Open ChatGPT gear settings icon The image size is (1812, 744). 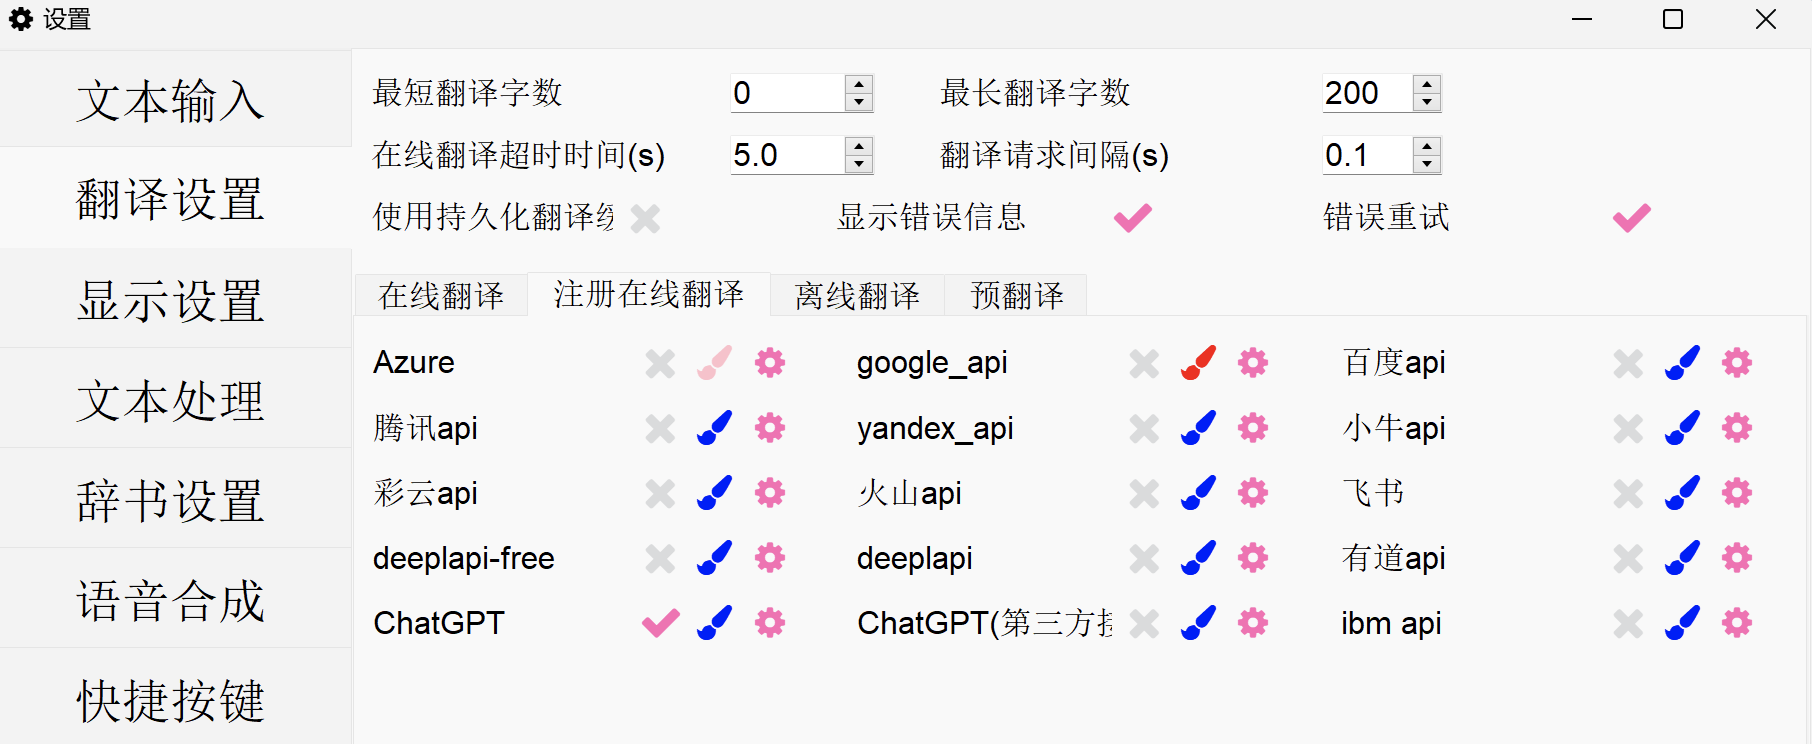coord(770,623)
